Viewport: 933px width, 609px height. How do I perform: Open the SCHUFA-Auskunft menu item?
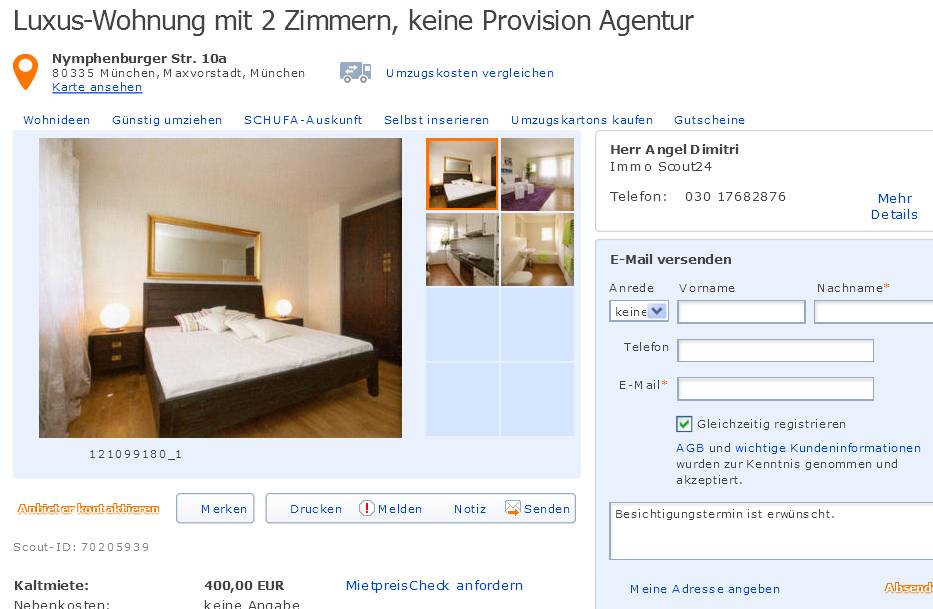[303, 120]
